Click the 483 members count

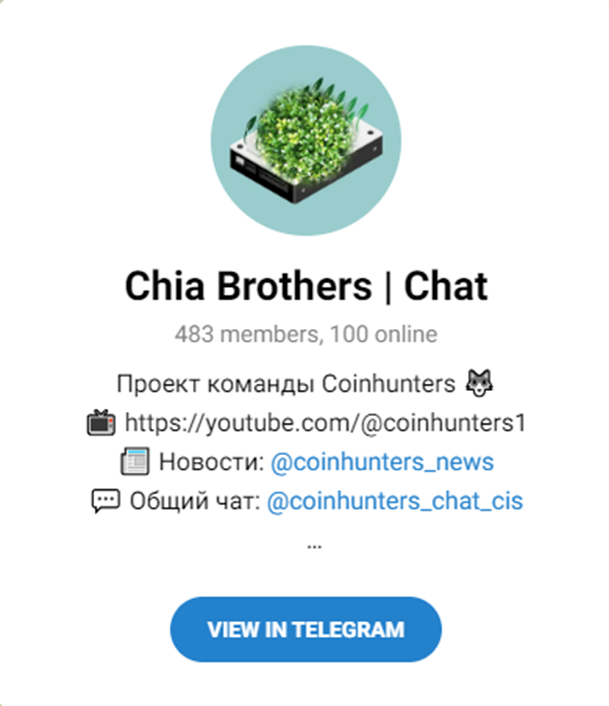coord(247,335)
